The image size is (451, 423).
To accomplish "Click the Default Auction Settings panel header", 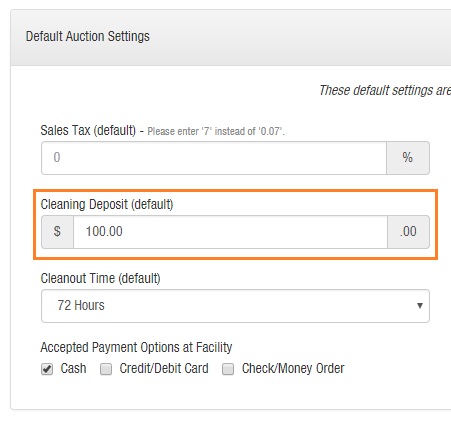I will tap(231, 37).
